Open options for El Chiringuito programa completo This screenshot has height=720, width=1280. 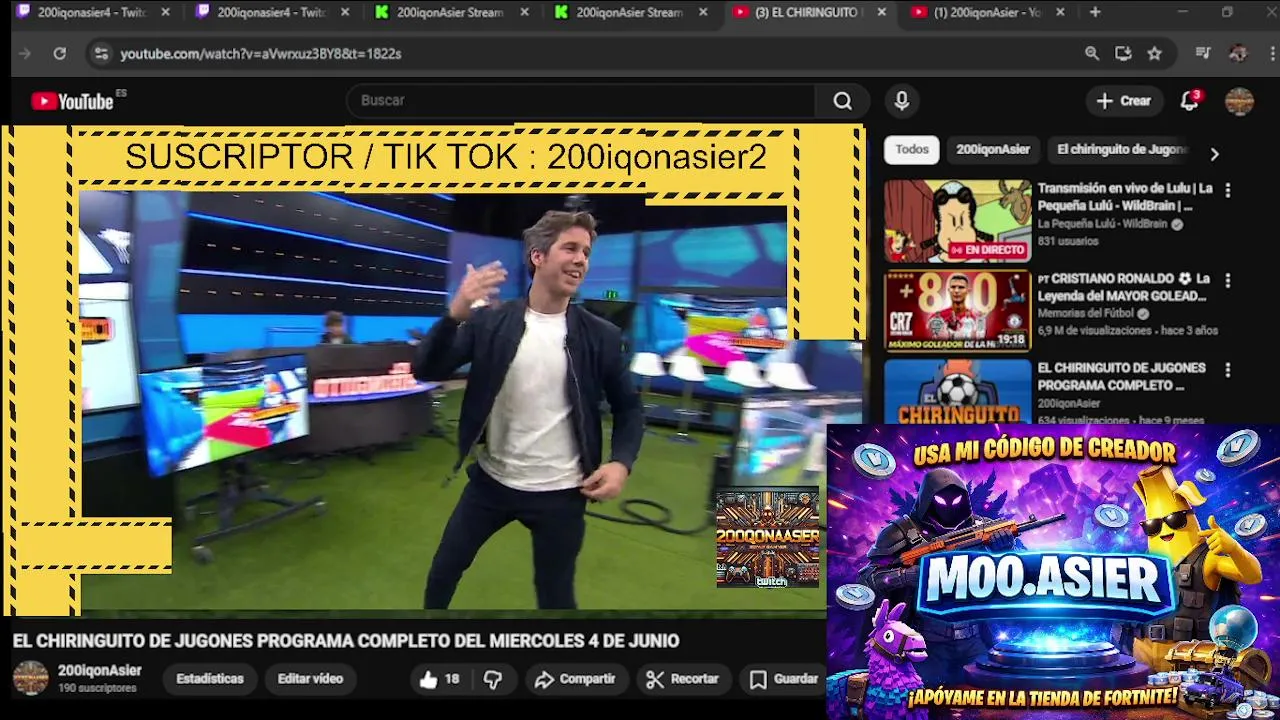pos(1228,370)
